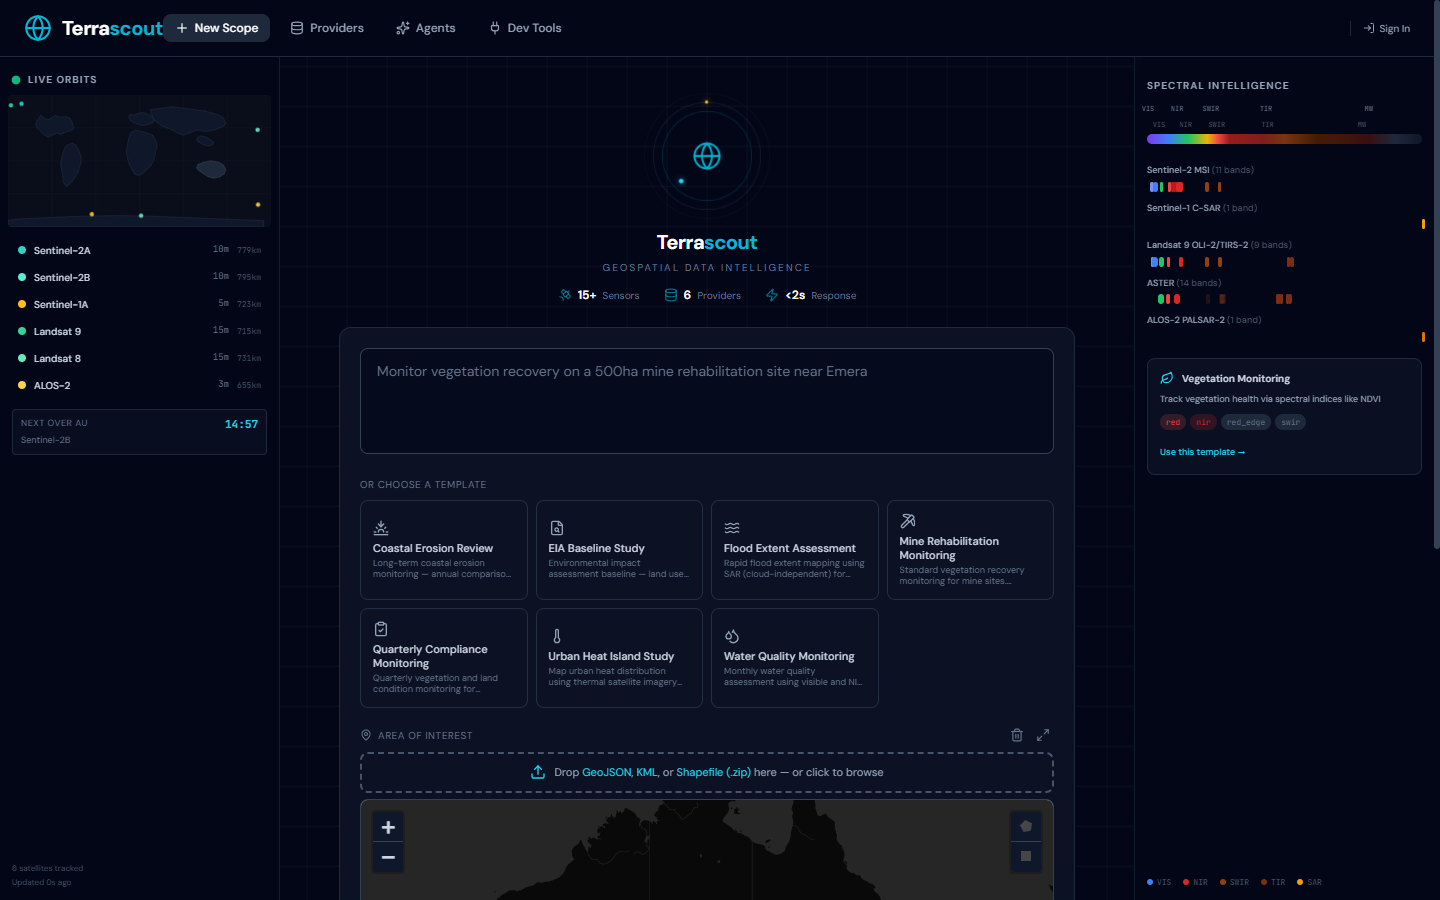The image size is (1440, 900).
Task: Focus the scope description text field
Action: click(x=707, y=401)
